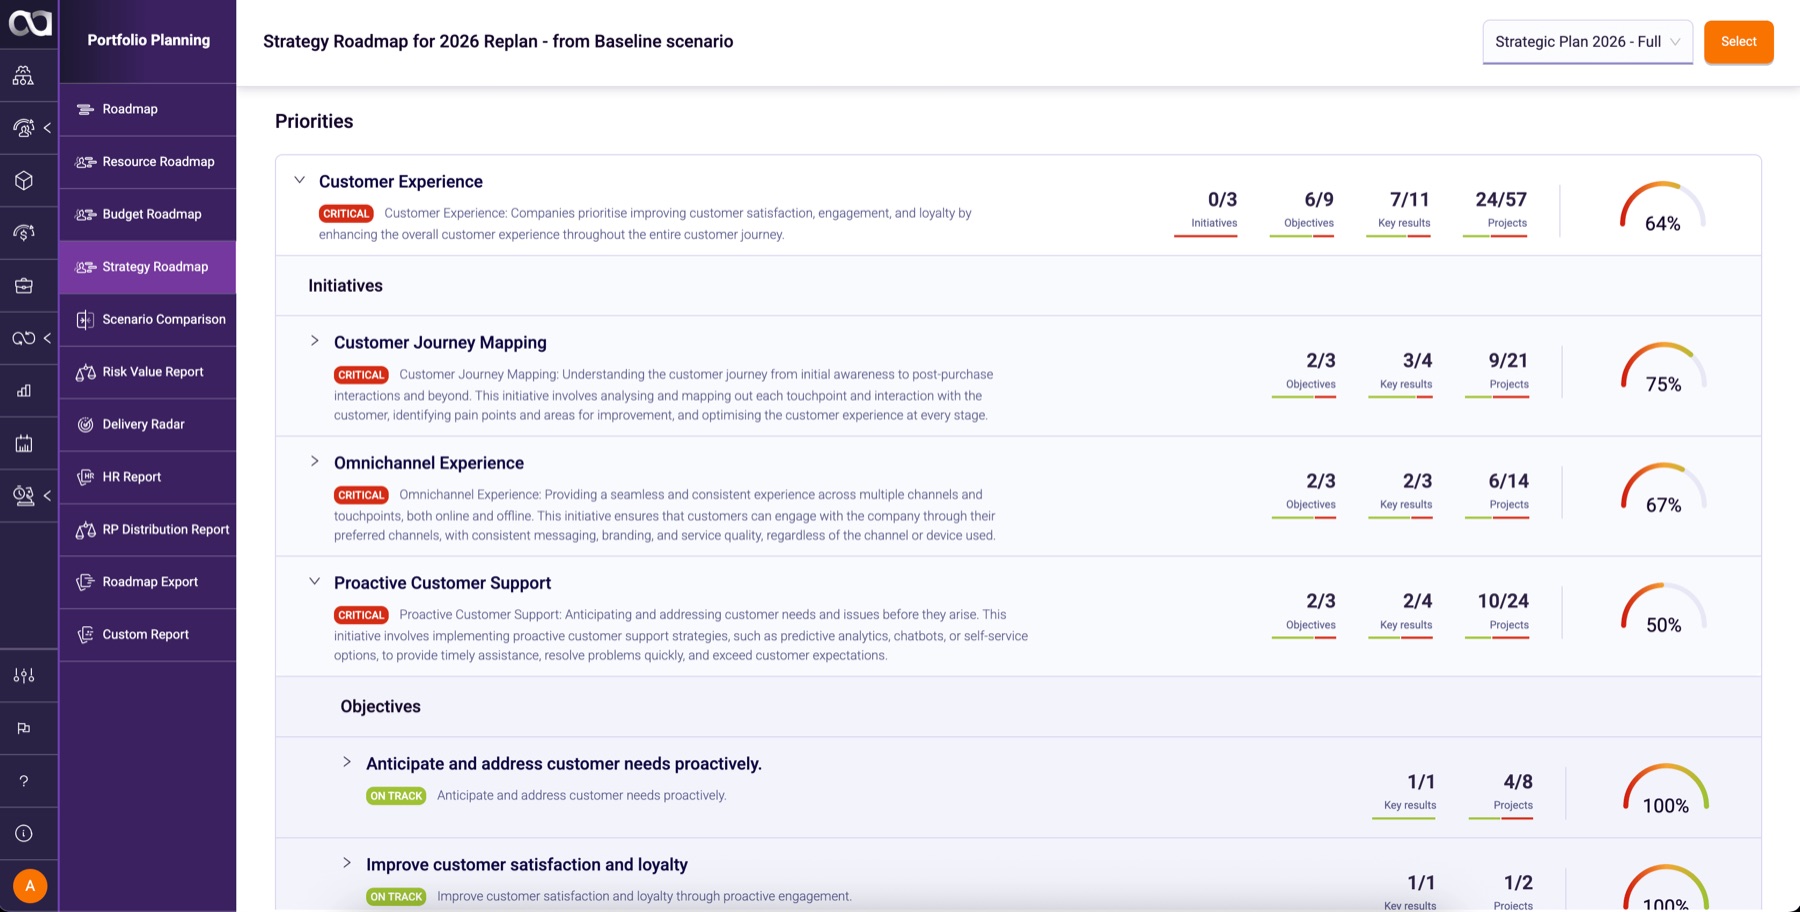Viewport: 1800px width, 912px height.
Task: Click the 9/21 Projects count for Customer Journey Mapping
Action: pyautogui.click(x=1508, y=361)
